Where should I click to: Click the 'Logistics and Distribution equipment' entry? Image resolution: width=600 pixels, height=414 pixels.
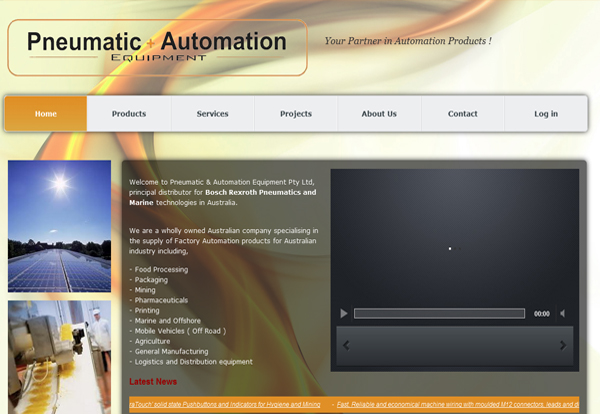(193, 362)
